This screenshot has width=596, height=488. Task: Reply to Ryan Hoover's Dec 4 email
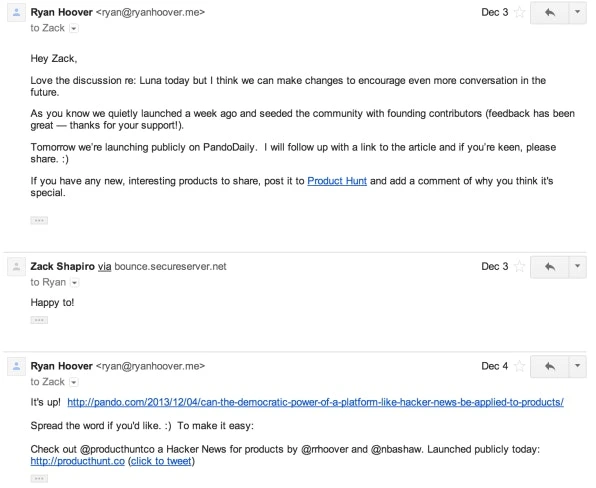click(549, 366)
